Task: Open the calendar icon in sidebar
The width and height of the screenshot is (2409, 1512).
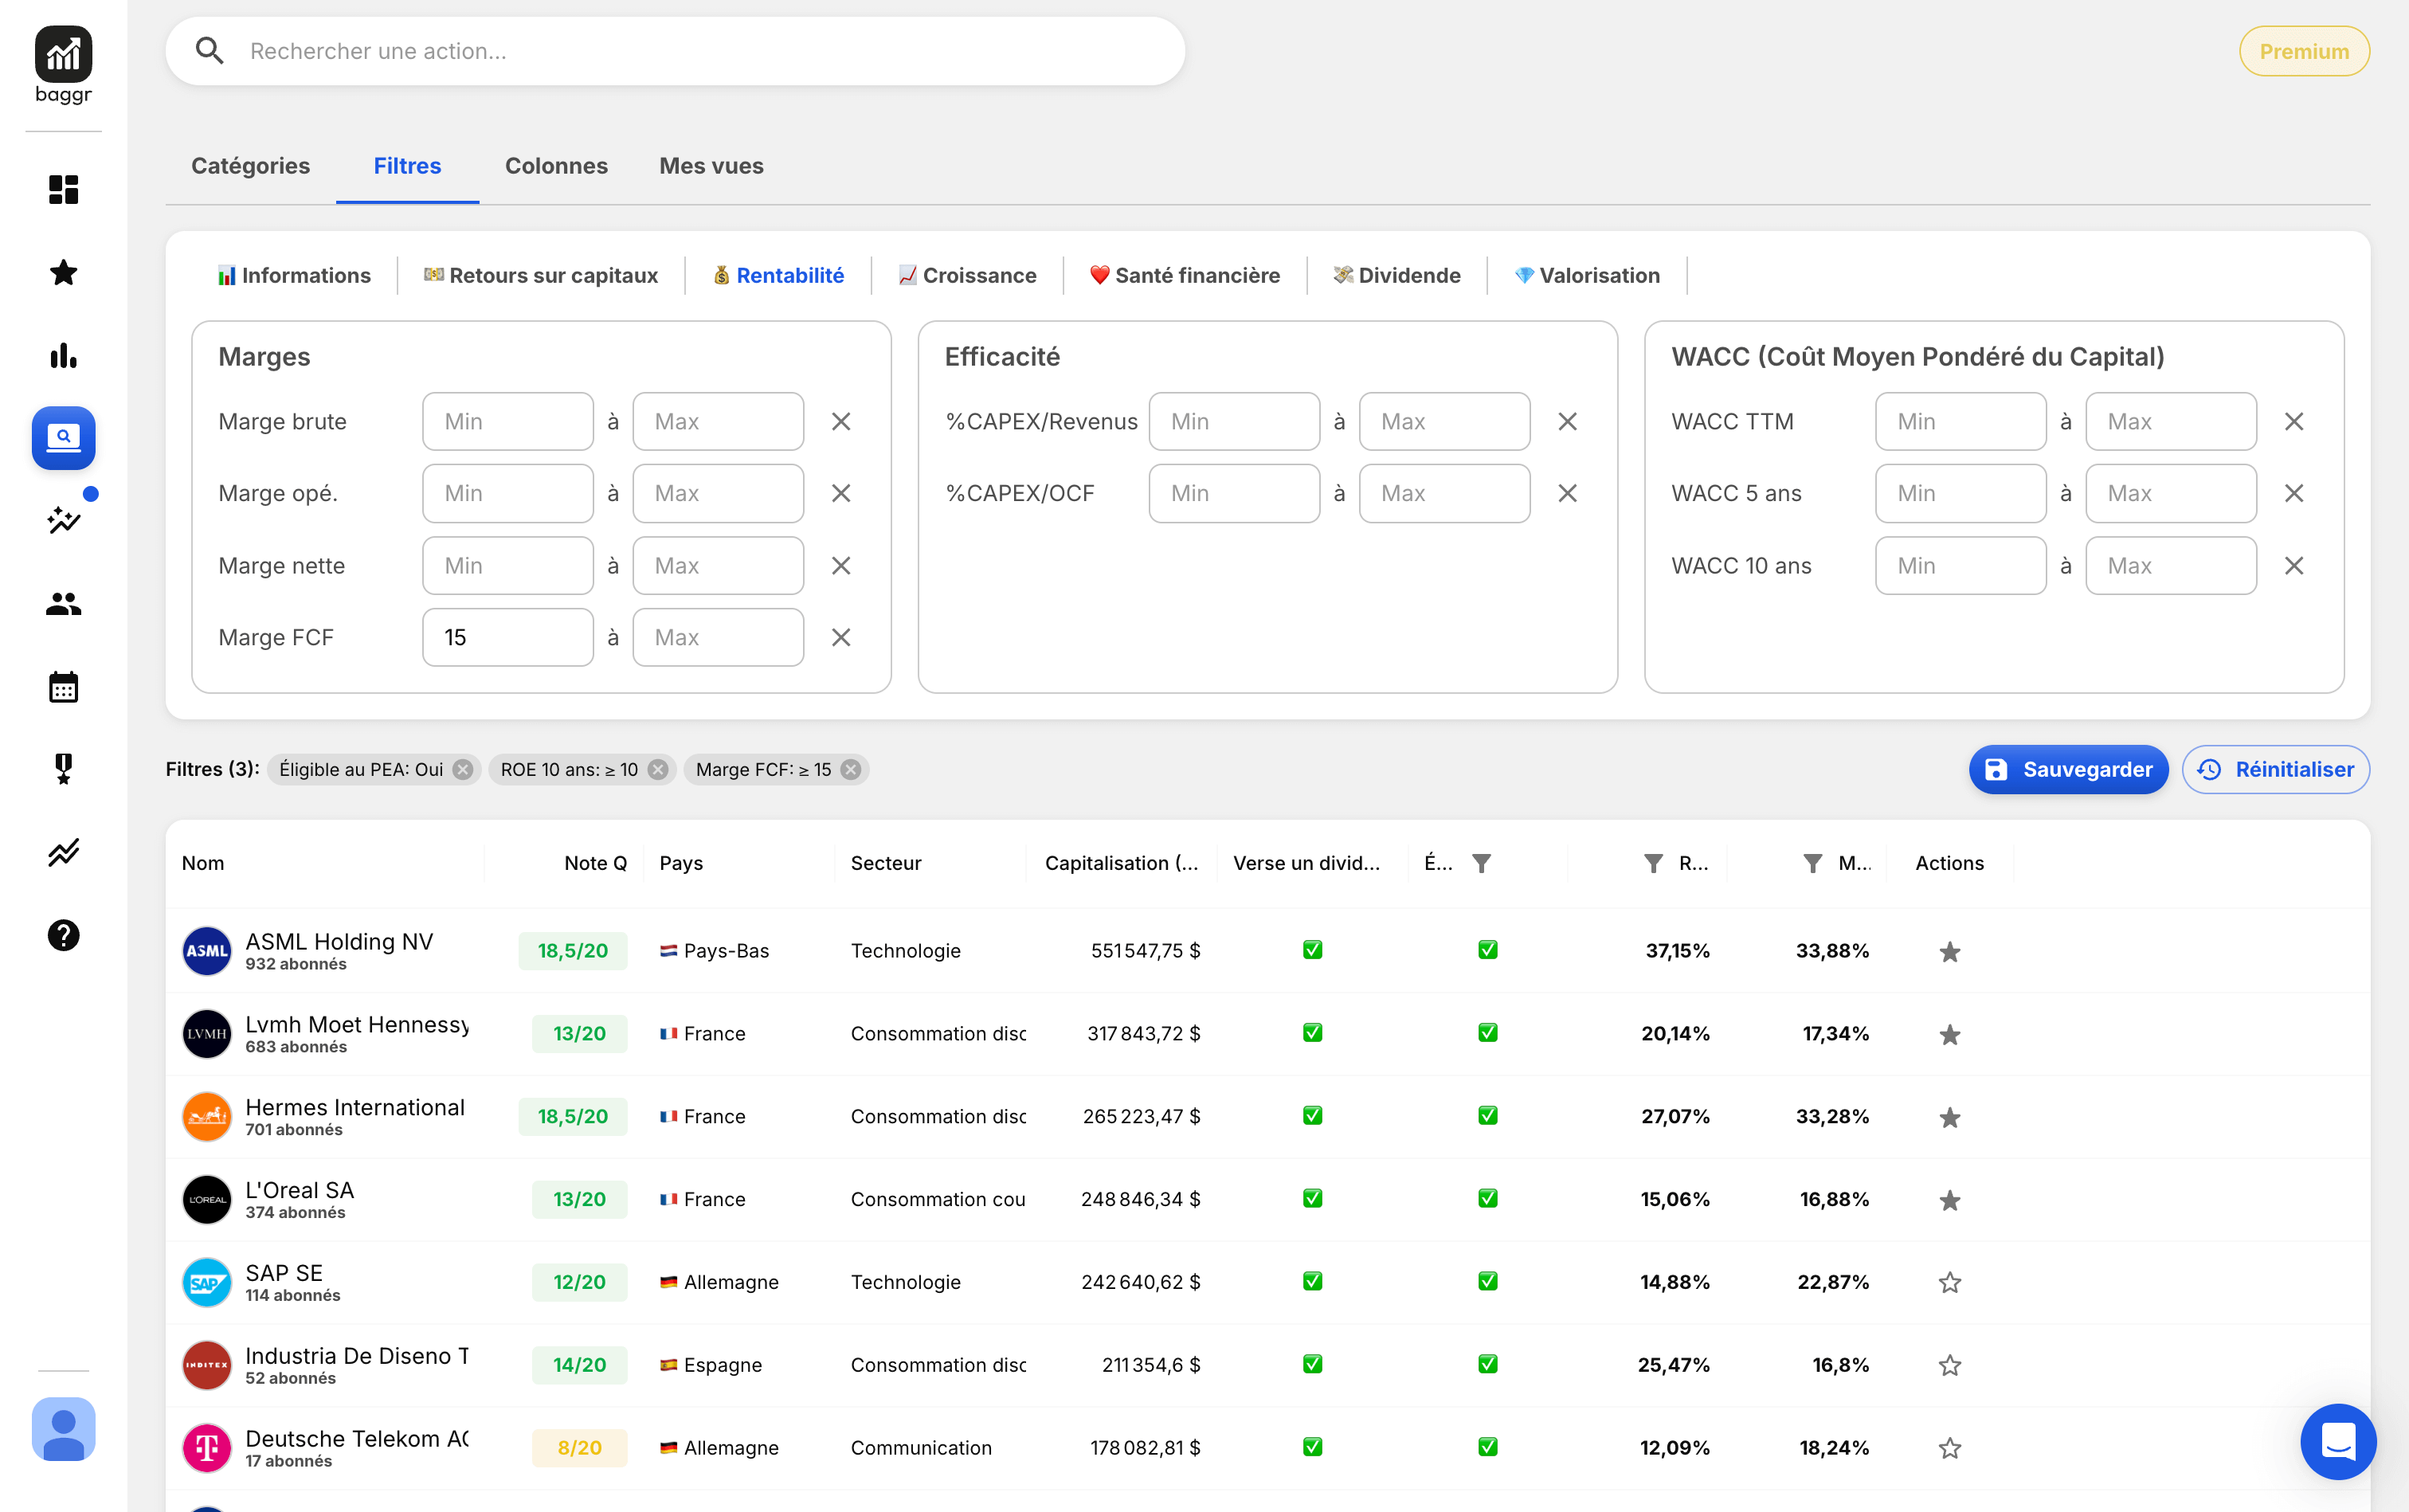Action: (x=63, y=687)
